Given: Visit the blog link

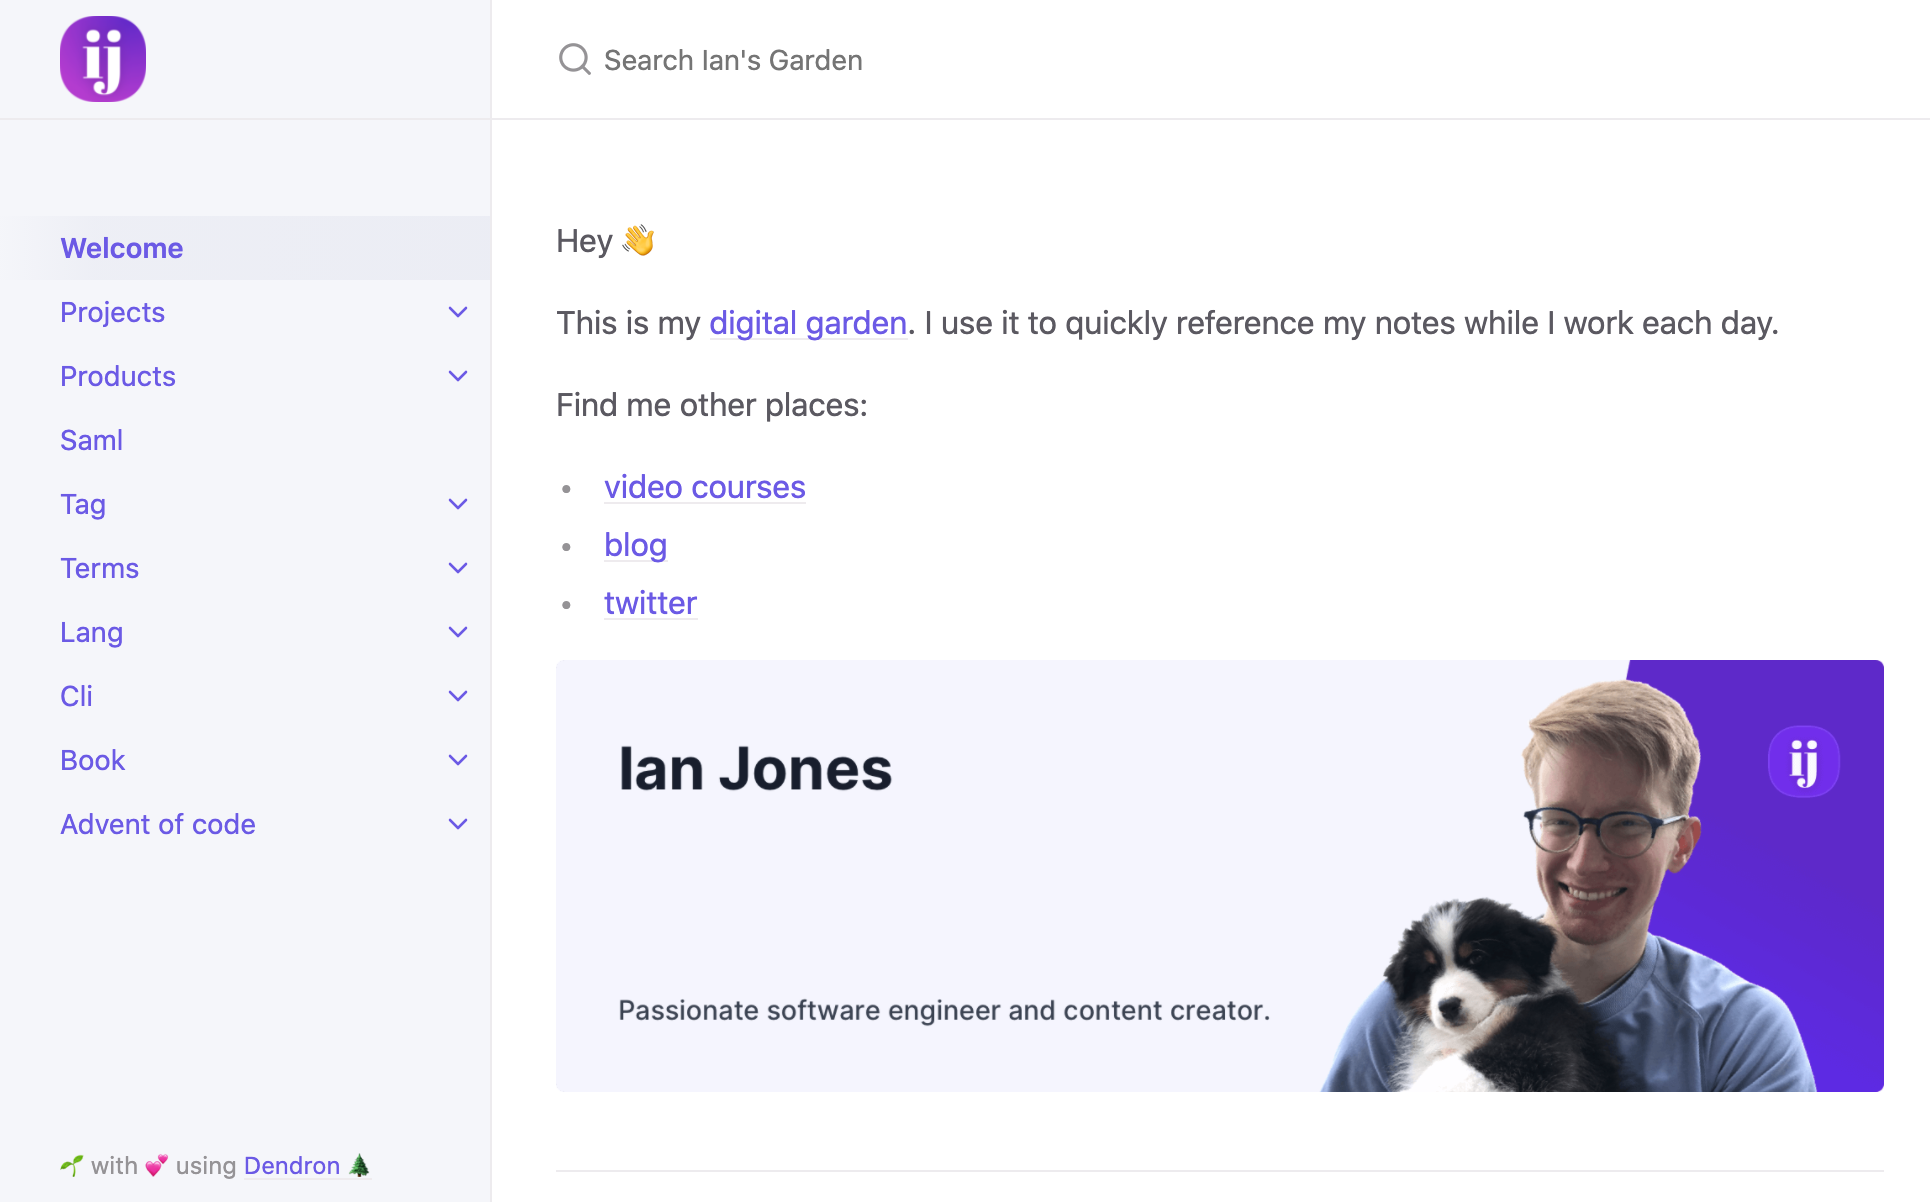Looking at the screenshot, I should (x=635, y=545).
